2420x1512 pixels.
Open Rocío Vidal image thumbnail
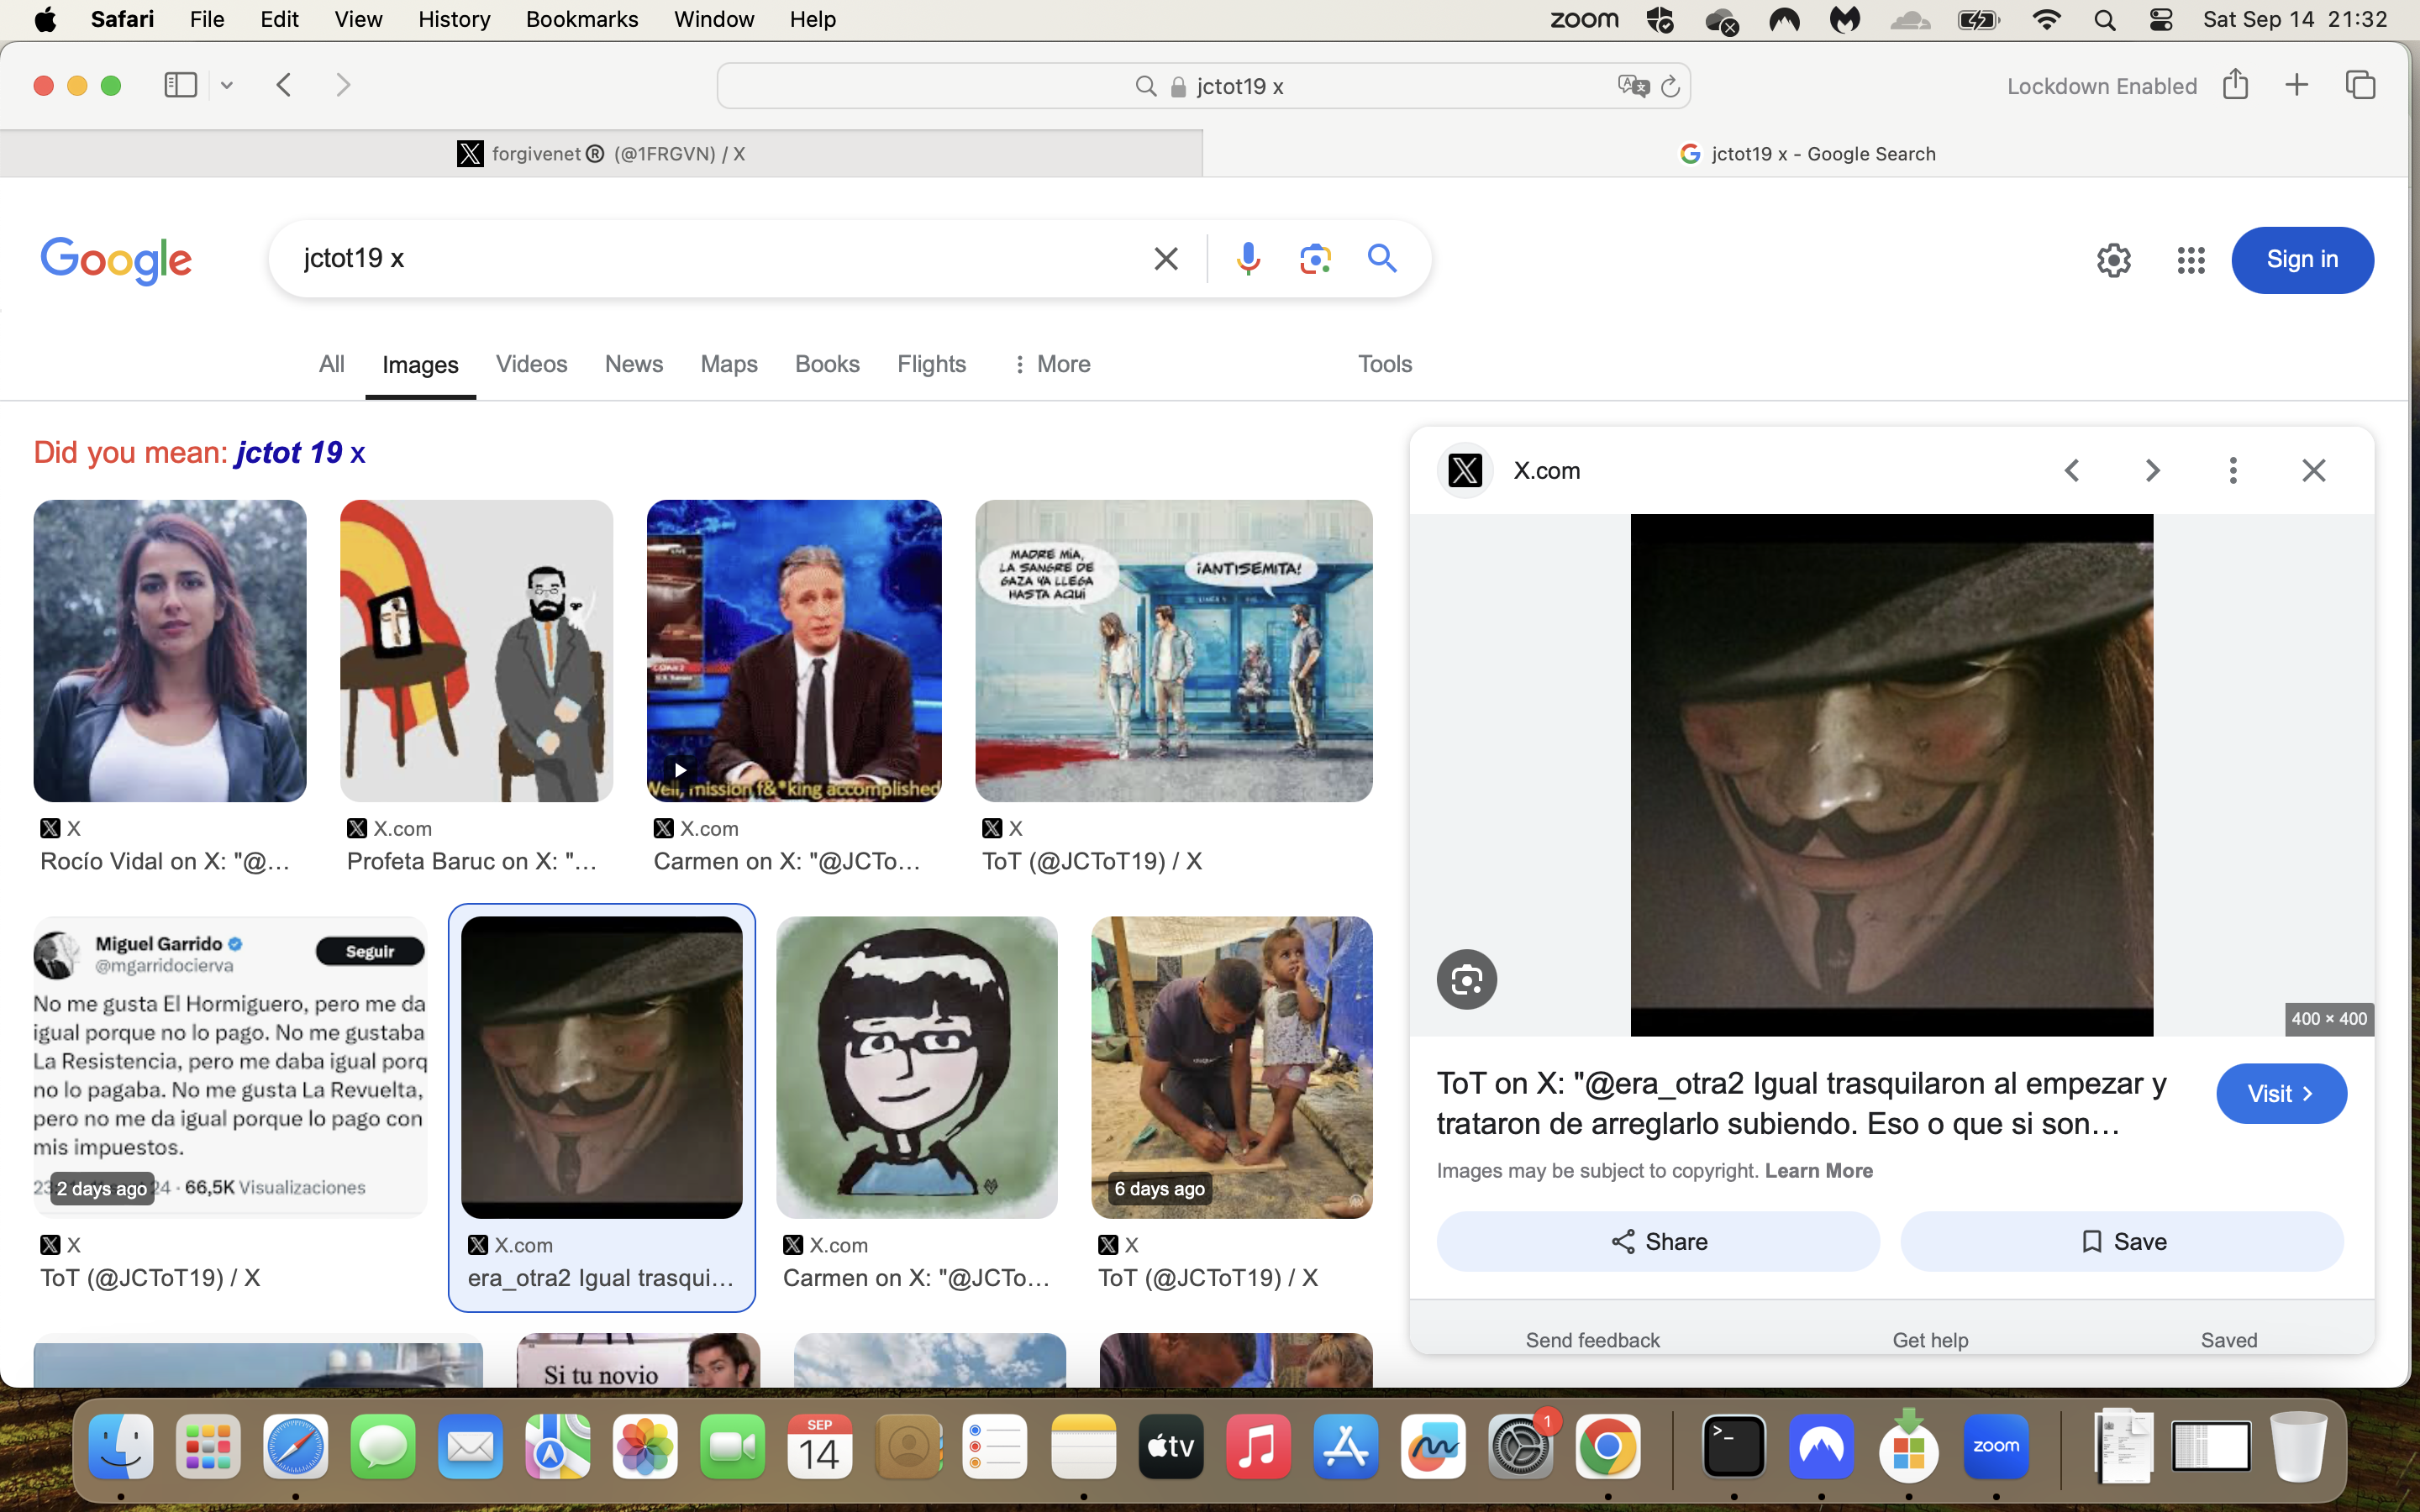click(x=170, y=651)
